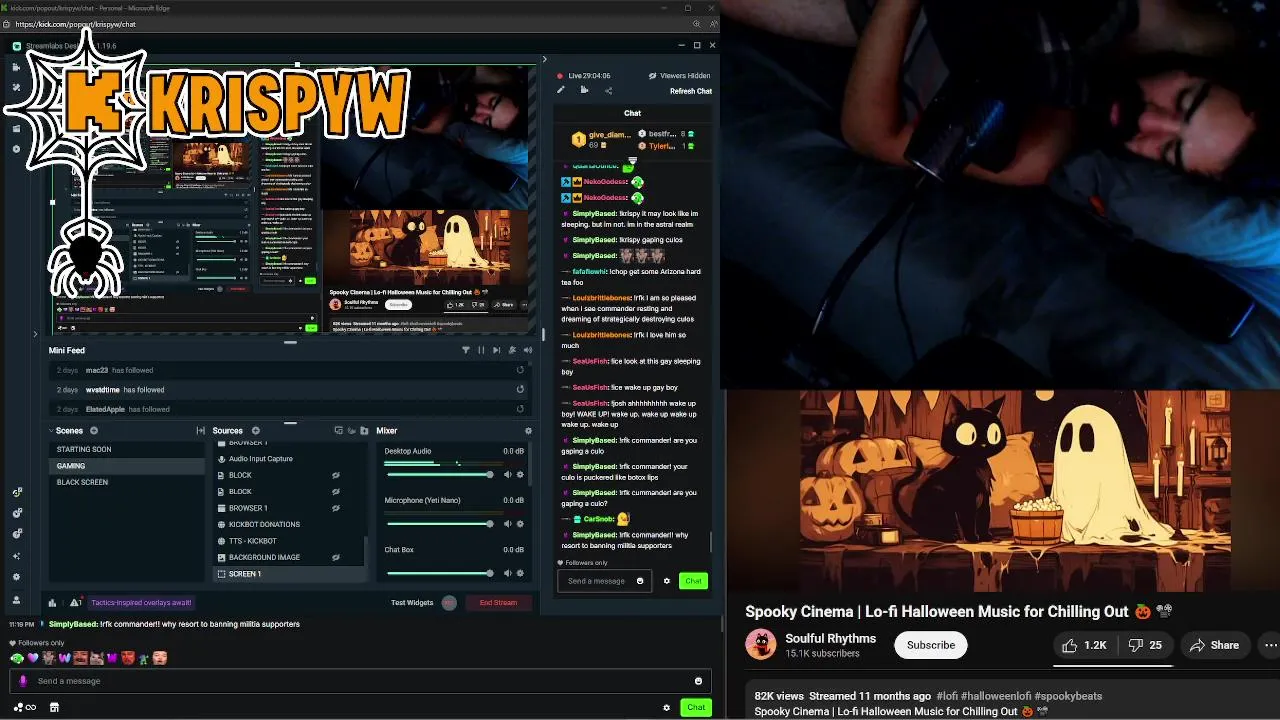
Task: Skip the current alert in Mini Feed
Action: pos(496,350)
